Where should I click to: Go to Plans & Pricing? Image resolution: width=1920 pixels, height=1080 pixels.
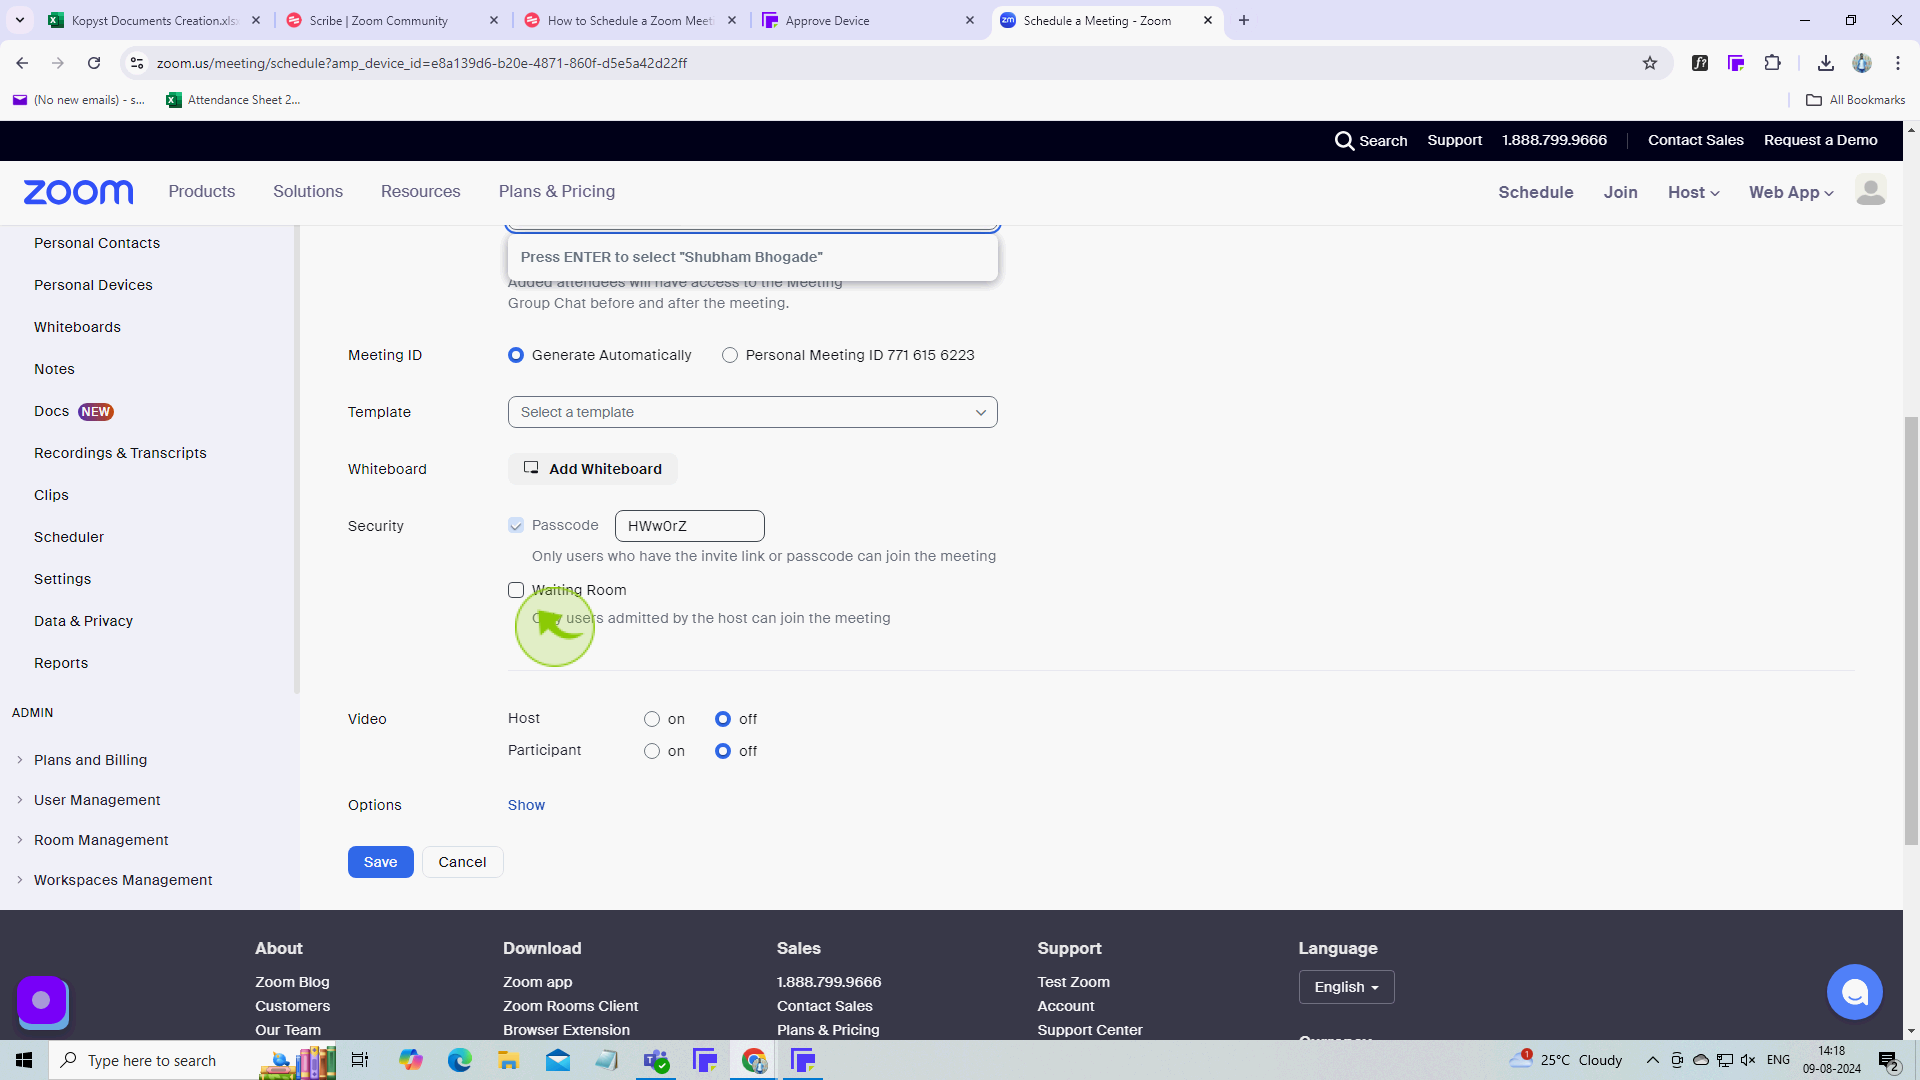click(x=557, y=191)
